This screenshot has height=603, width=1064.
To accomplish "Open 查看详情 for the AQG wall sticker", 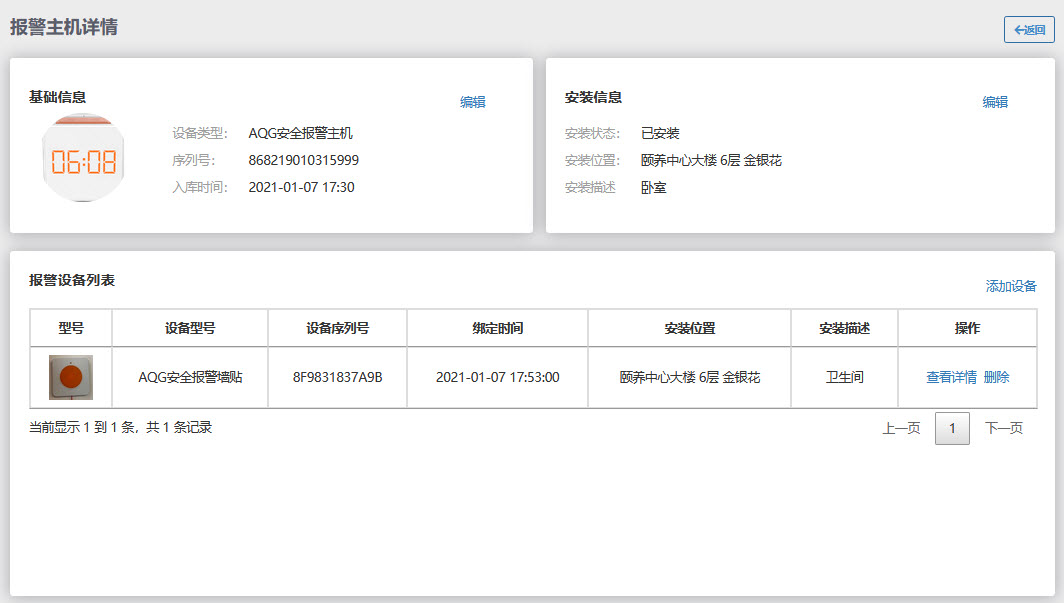I will 951,377.
